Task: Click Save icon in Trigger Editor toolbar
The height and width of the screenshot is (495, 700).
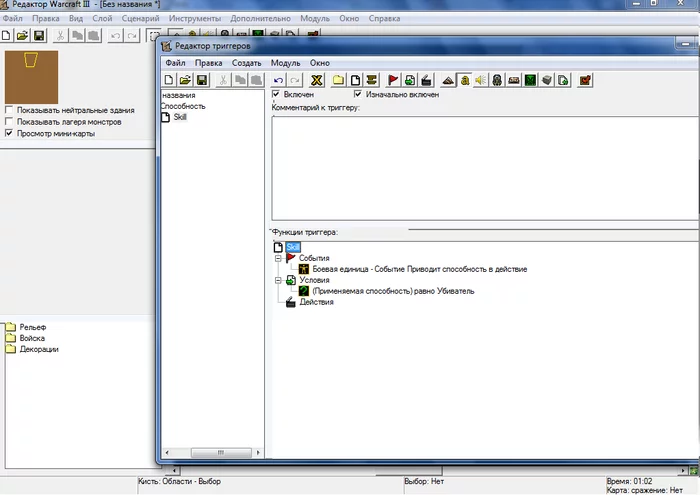Action: pos(202,80)
